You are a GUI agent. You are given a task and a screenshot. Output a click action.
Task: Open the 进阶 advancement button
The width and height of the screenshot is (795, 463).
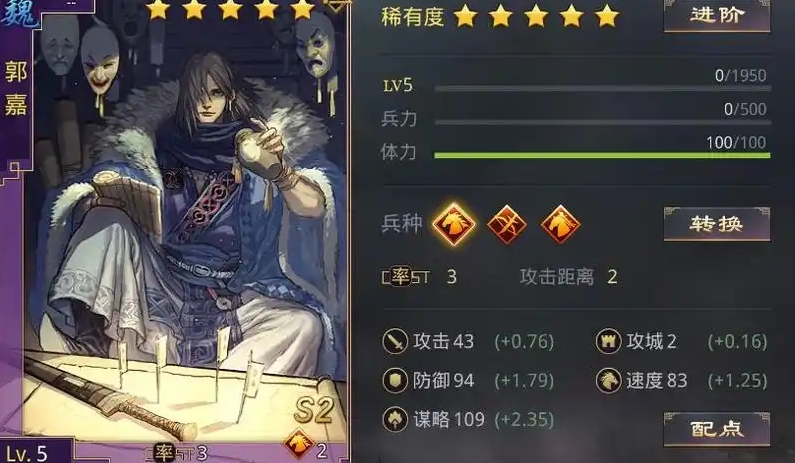[717, 15]
